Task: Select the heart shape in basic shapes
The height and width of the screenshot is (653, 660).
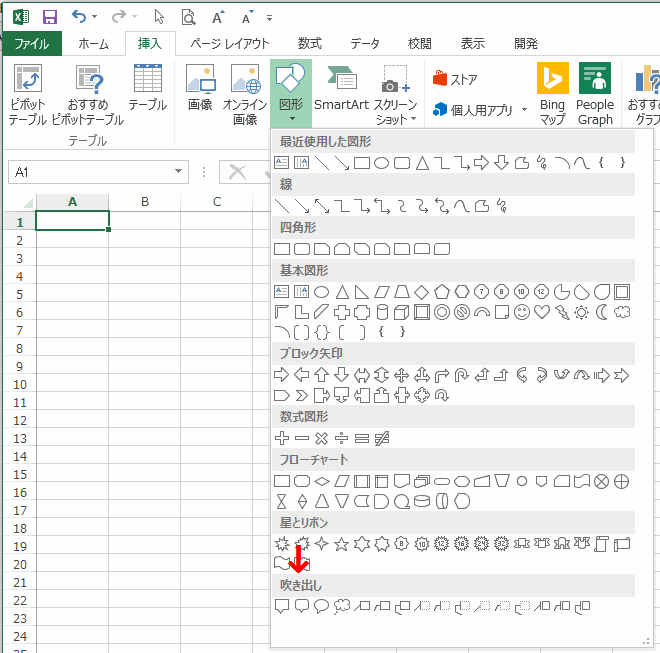Action: click(542, 312)
